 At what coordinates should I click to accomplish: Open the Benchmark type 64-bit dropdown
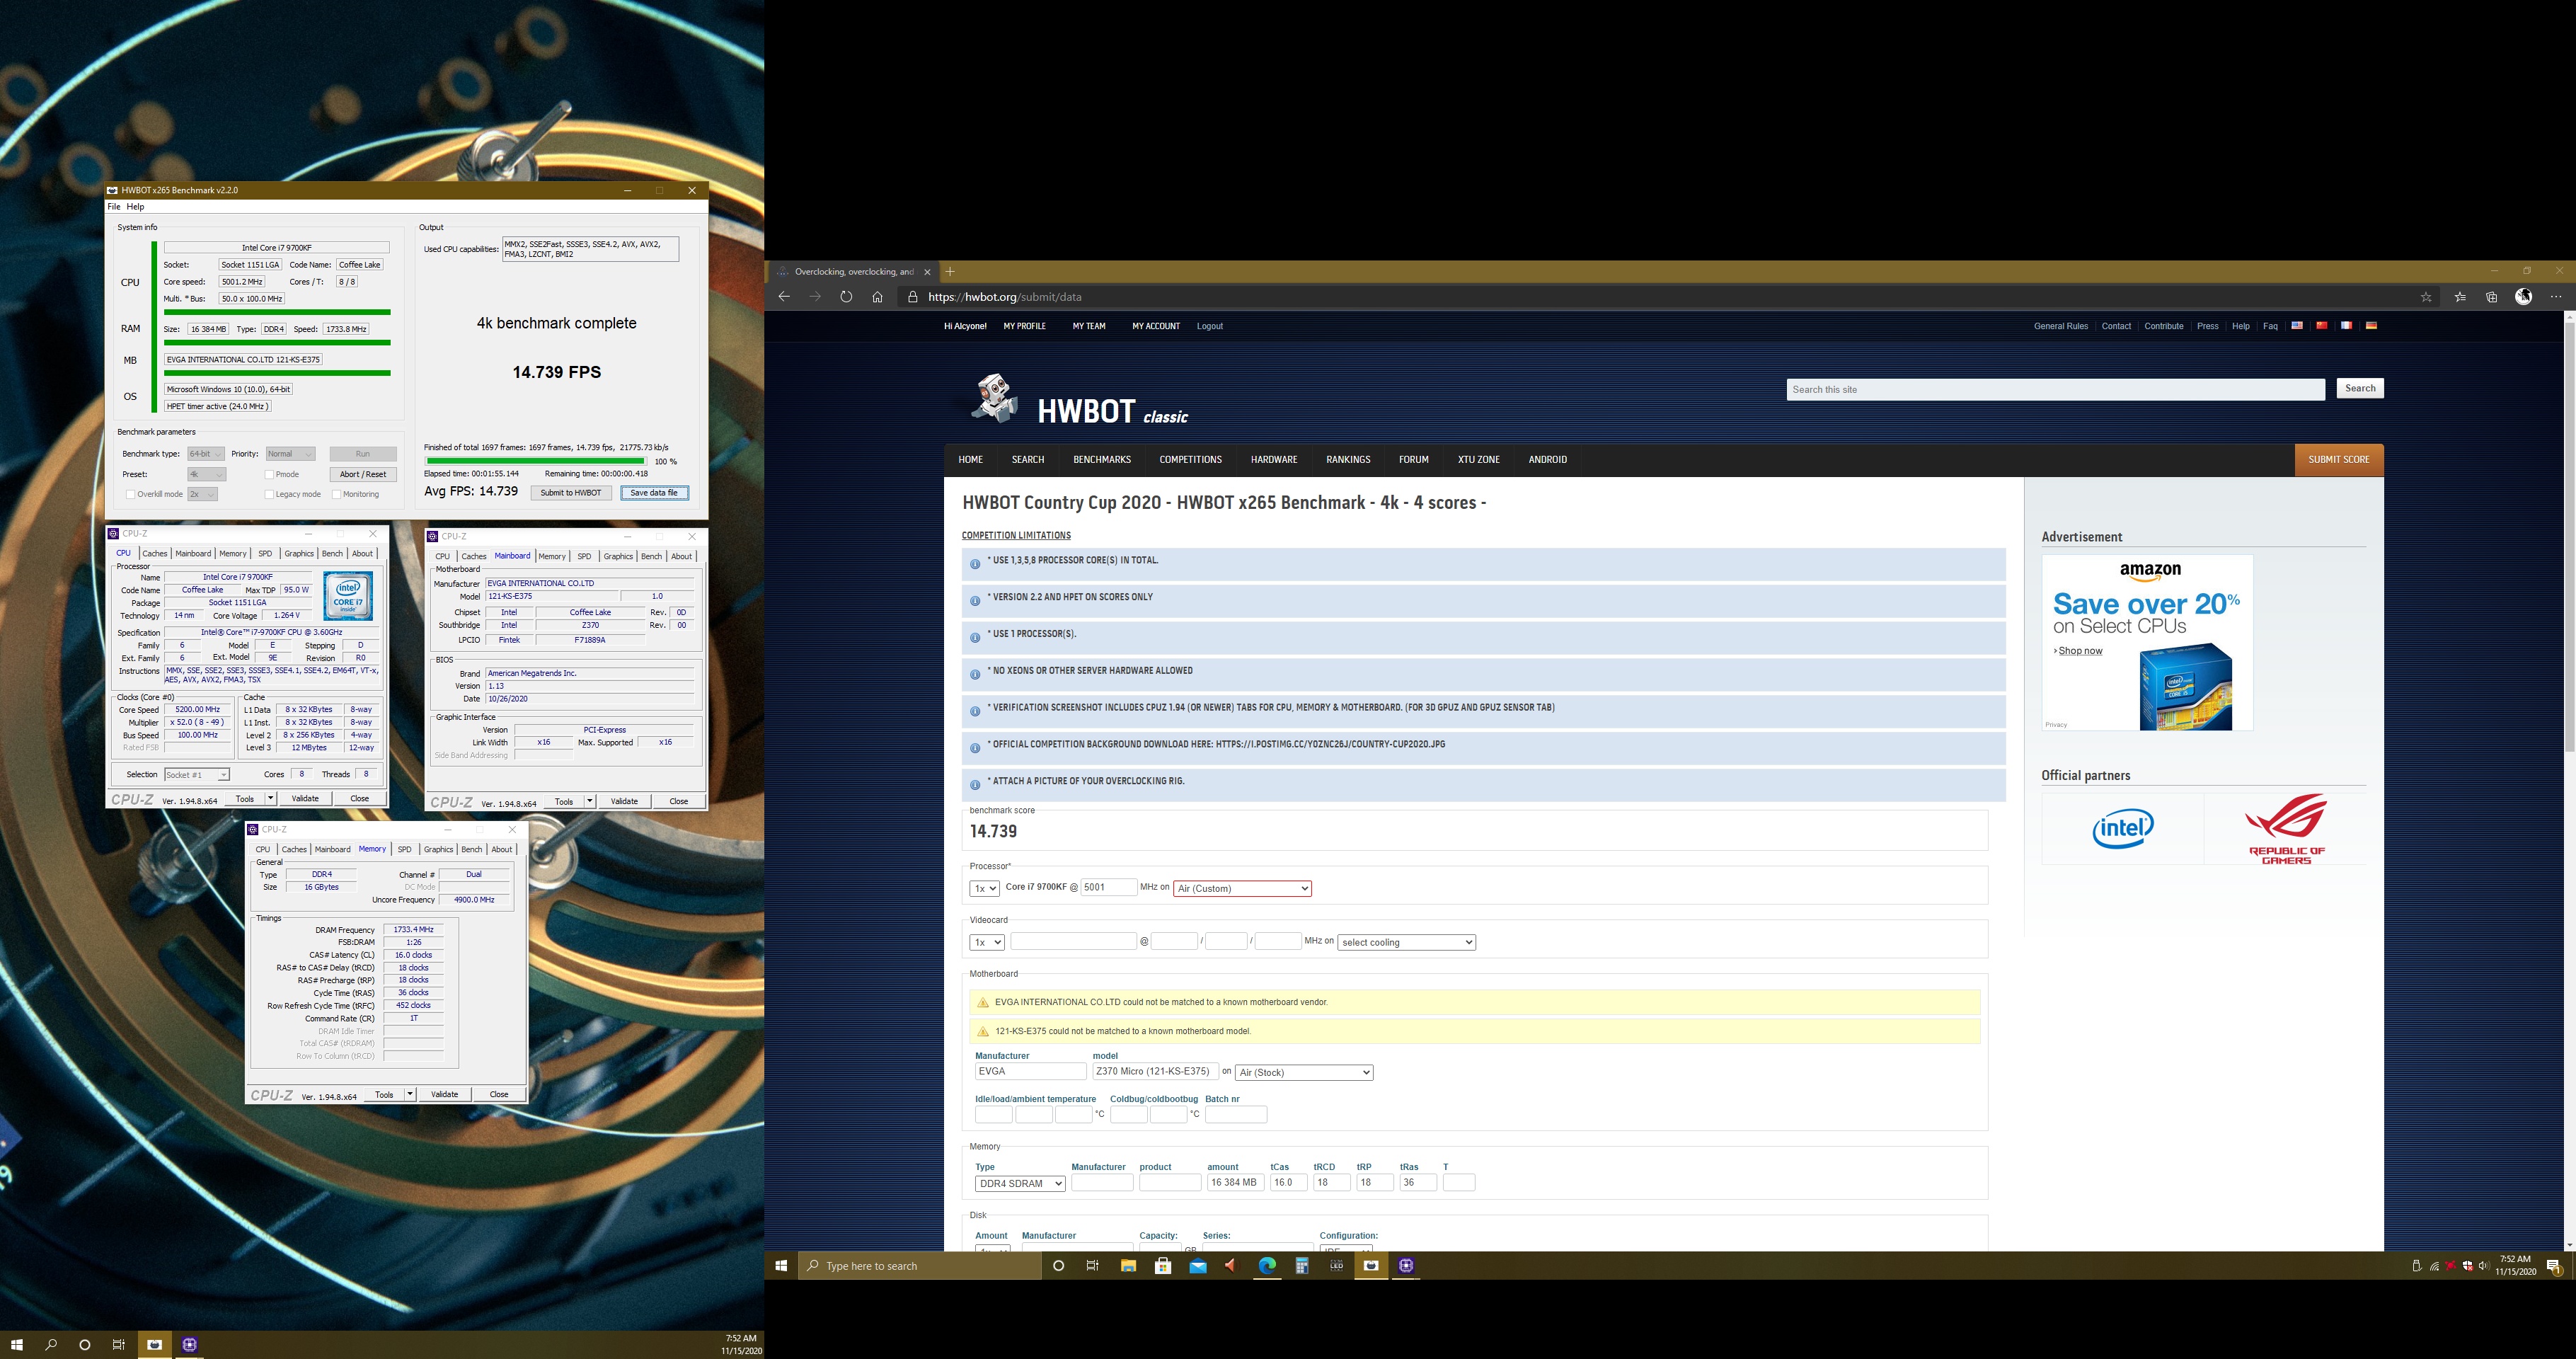pyautogui.click(x=205, y=454)
